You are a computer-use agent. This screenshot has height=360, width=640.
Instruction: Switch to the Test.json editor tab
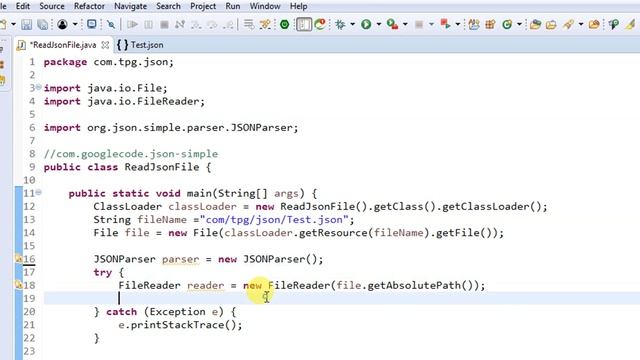[140, 45]
